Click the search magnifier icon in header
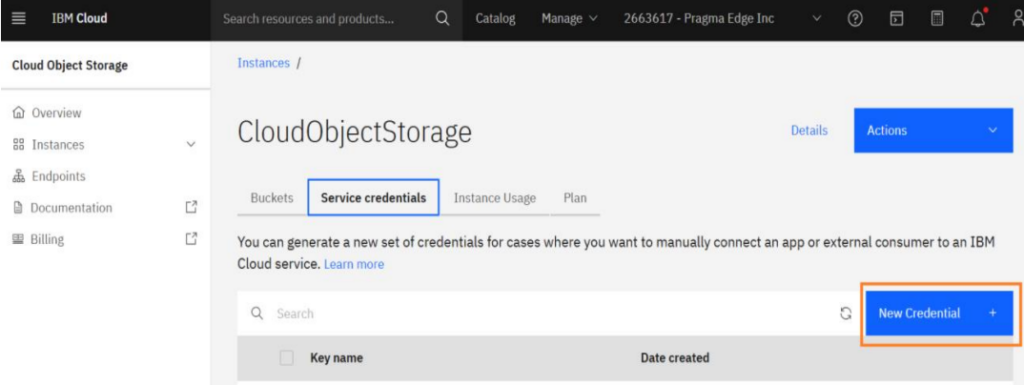The image size is (1024, 385). click(442, 19)
